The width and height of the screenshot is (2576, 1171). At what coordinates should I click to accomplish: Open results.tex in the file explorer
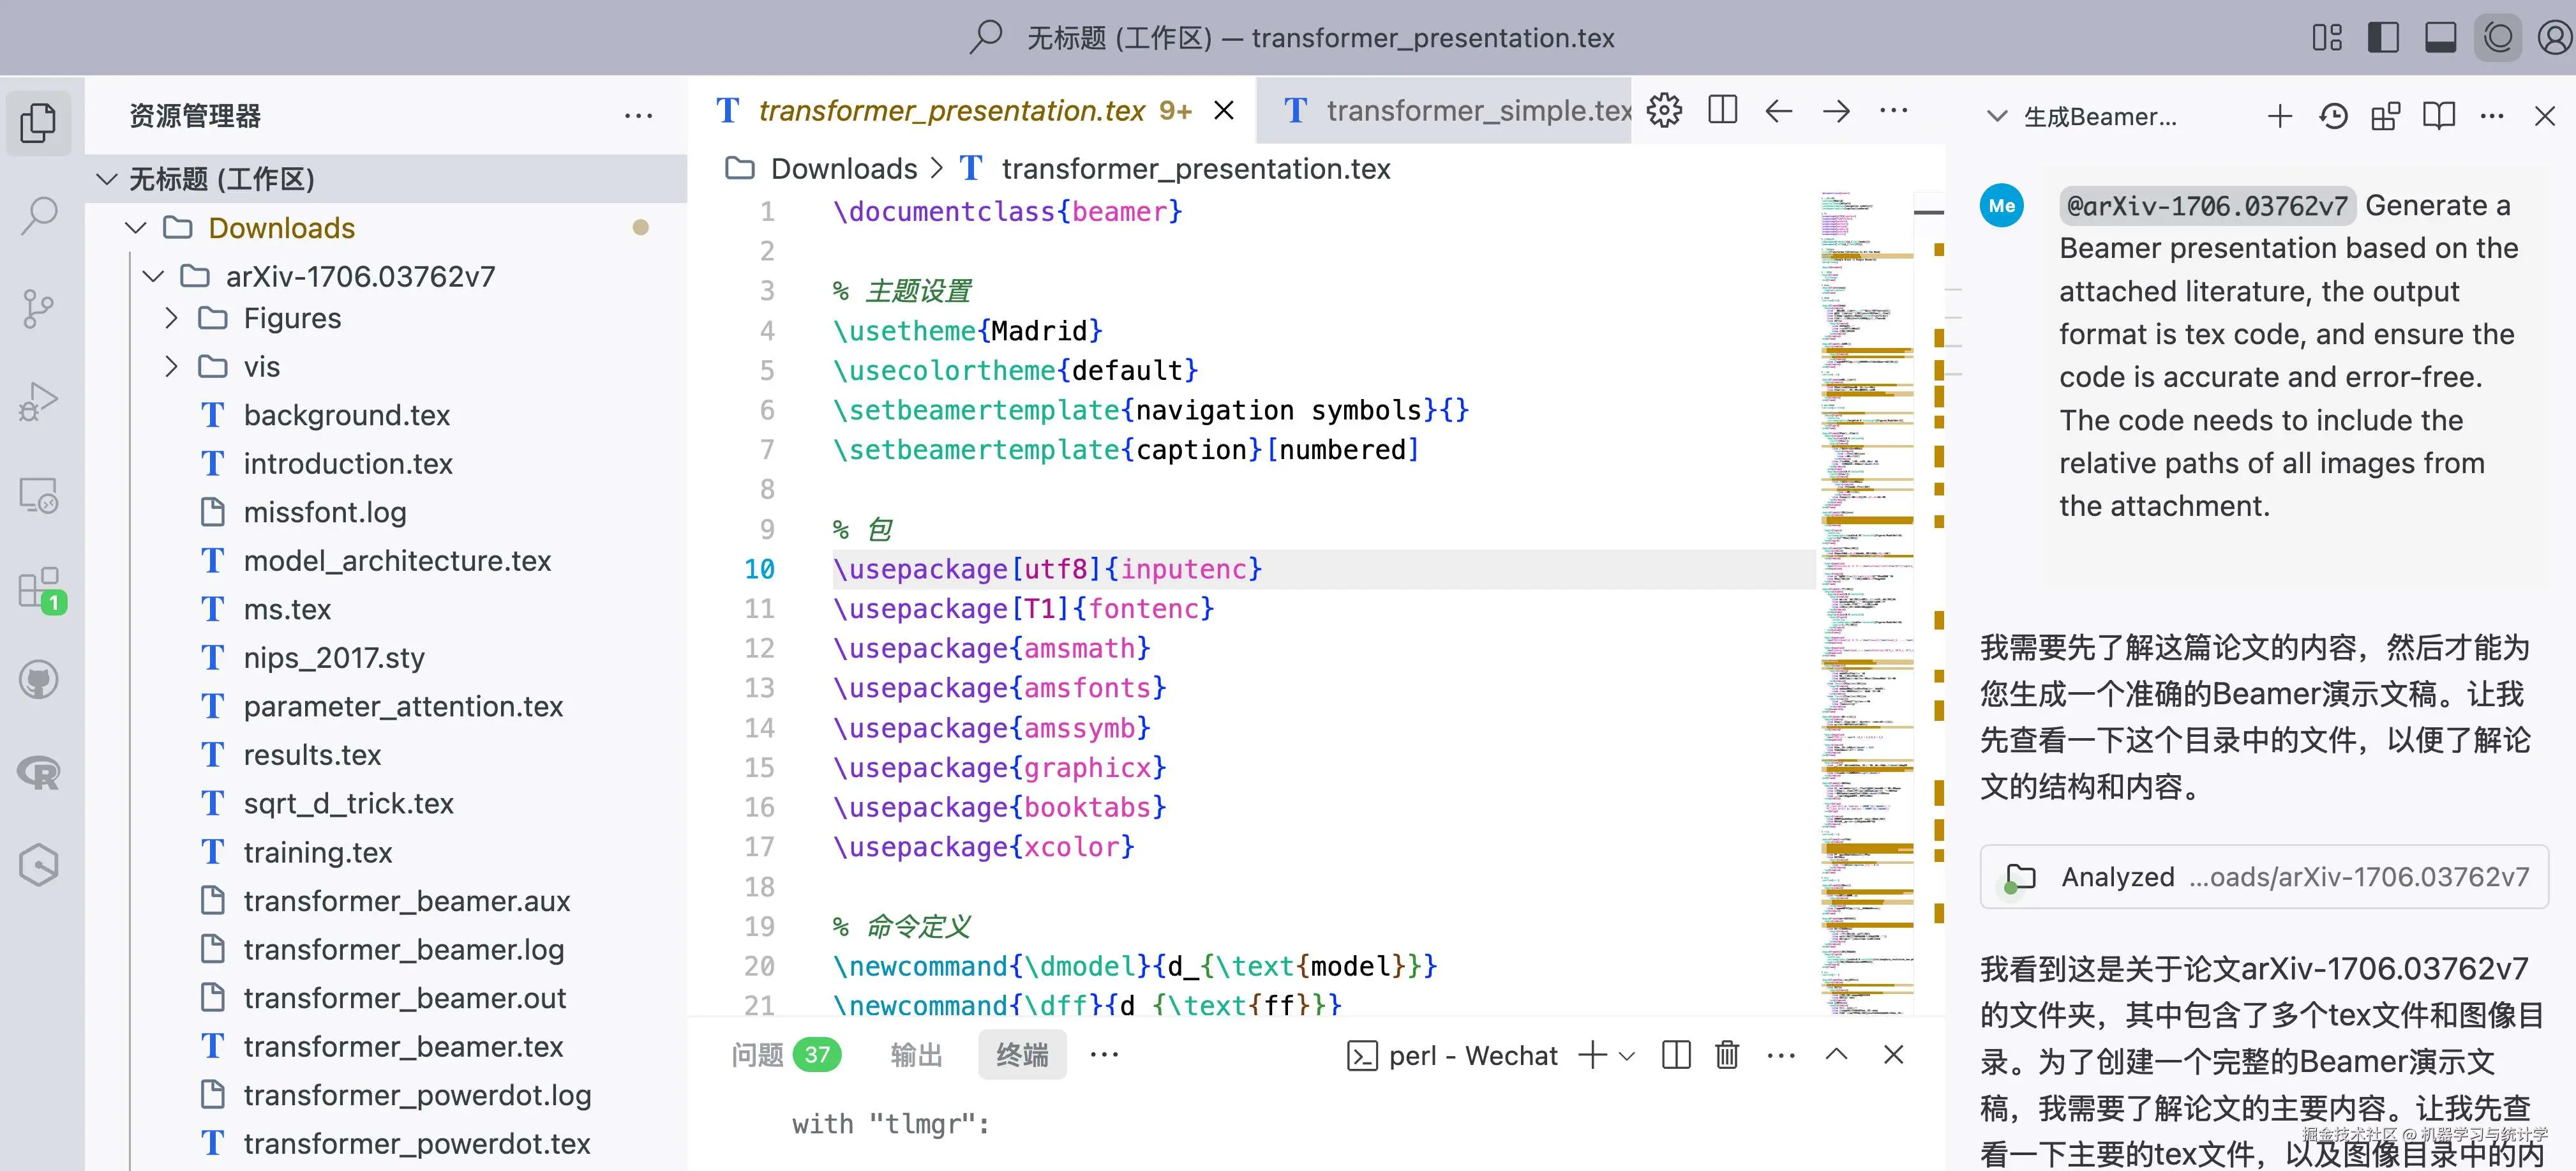click(311, 755)
